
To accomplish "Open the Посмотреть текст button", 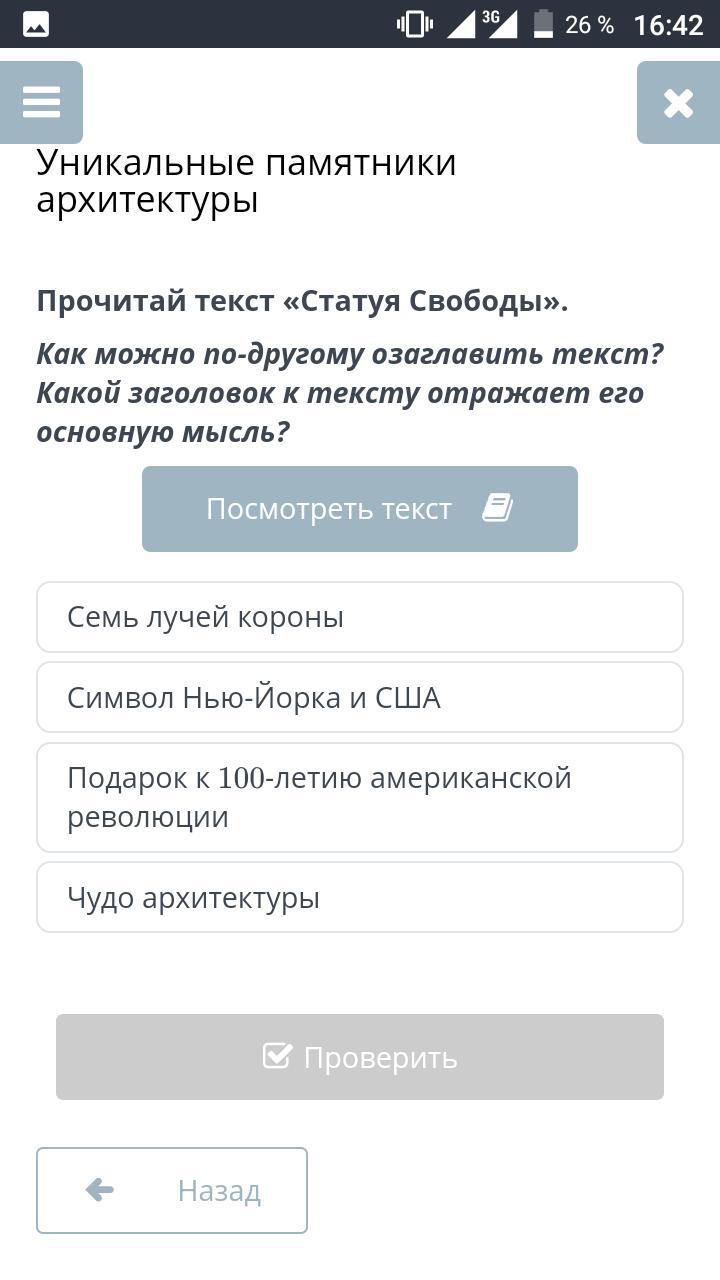I will [360, 508].
